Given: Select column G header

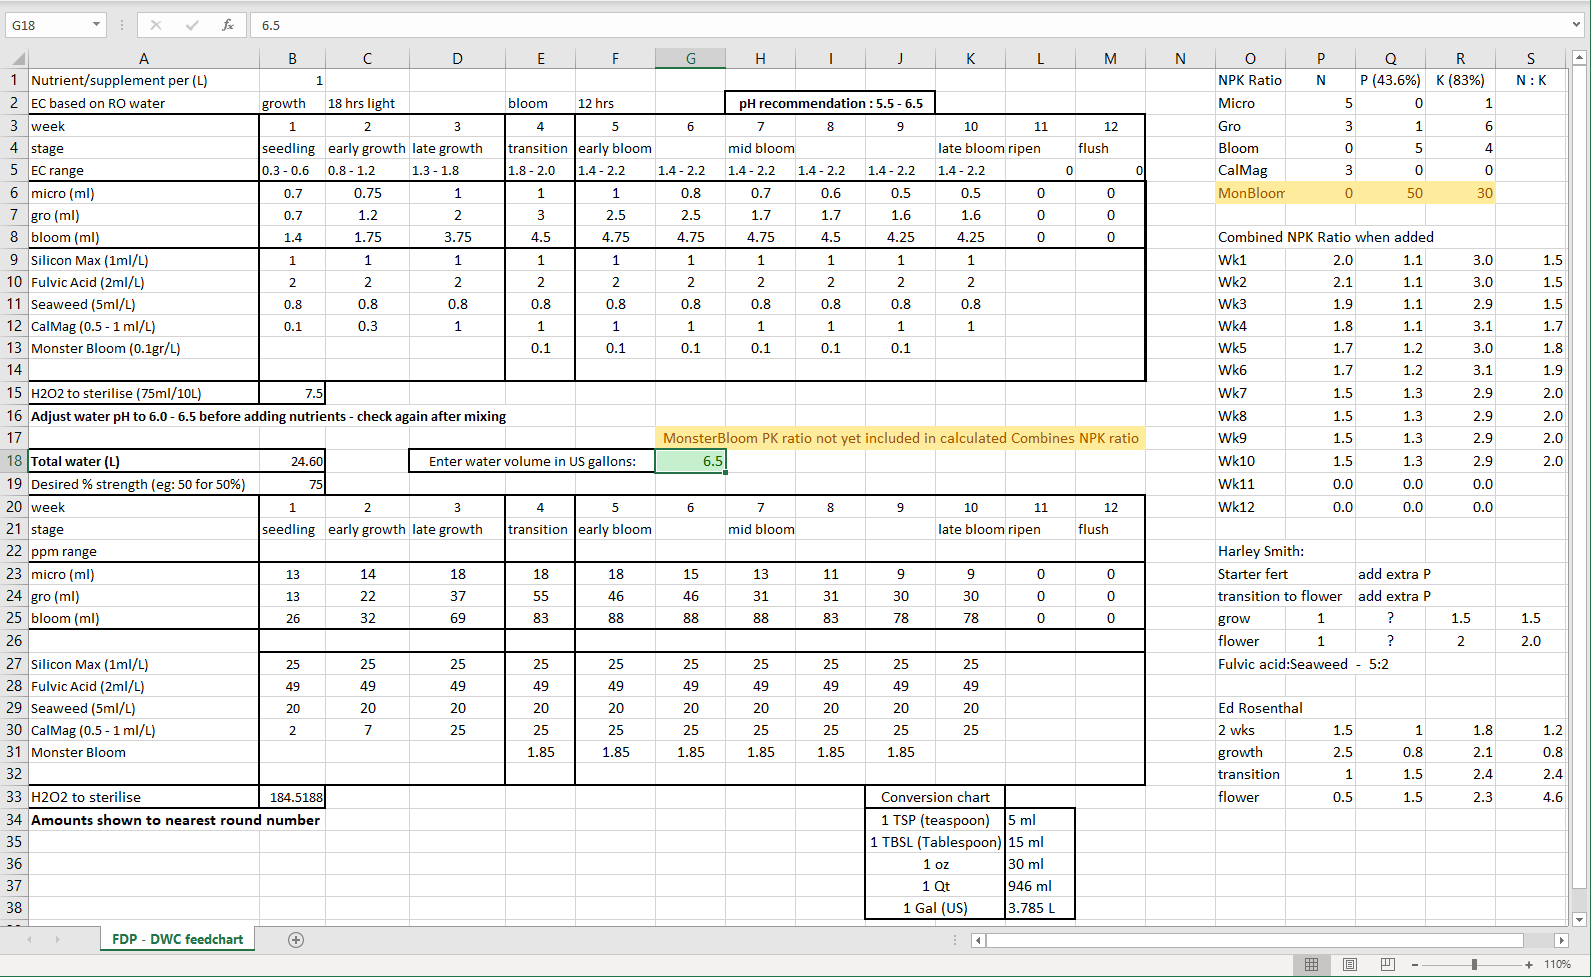Looking at the screenshot, I should click(690, 58).
